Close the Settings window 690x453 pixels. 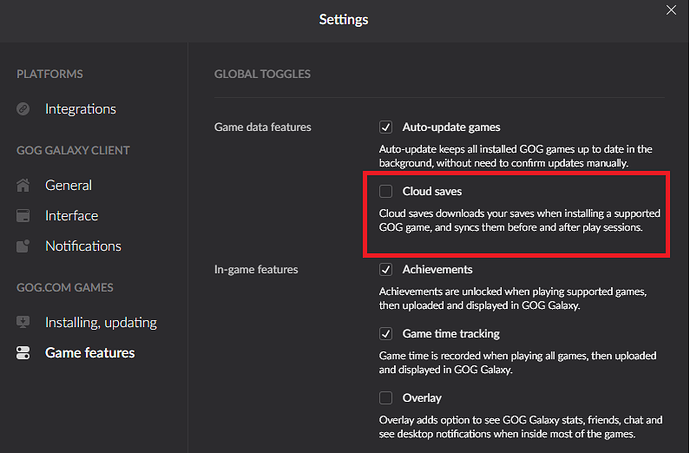coord(670,10)
